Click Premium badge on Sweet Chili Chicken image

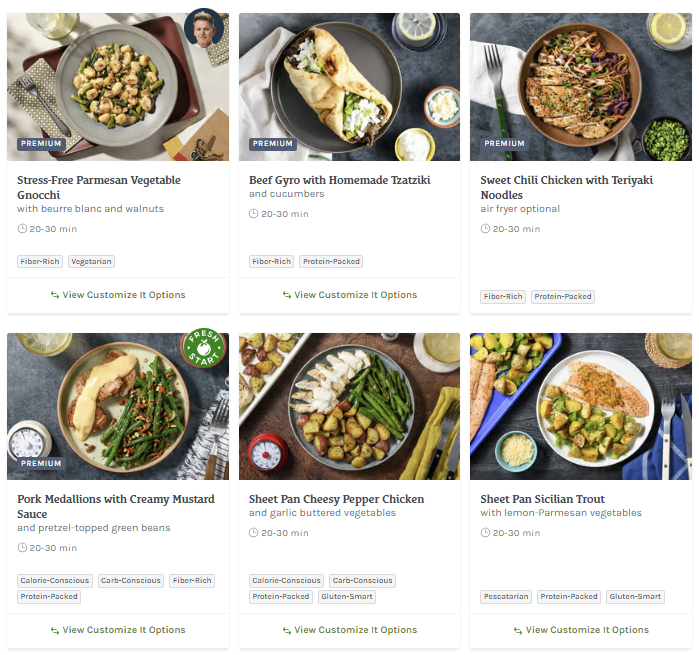point(504,144)
